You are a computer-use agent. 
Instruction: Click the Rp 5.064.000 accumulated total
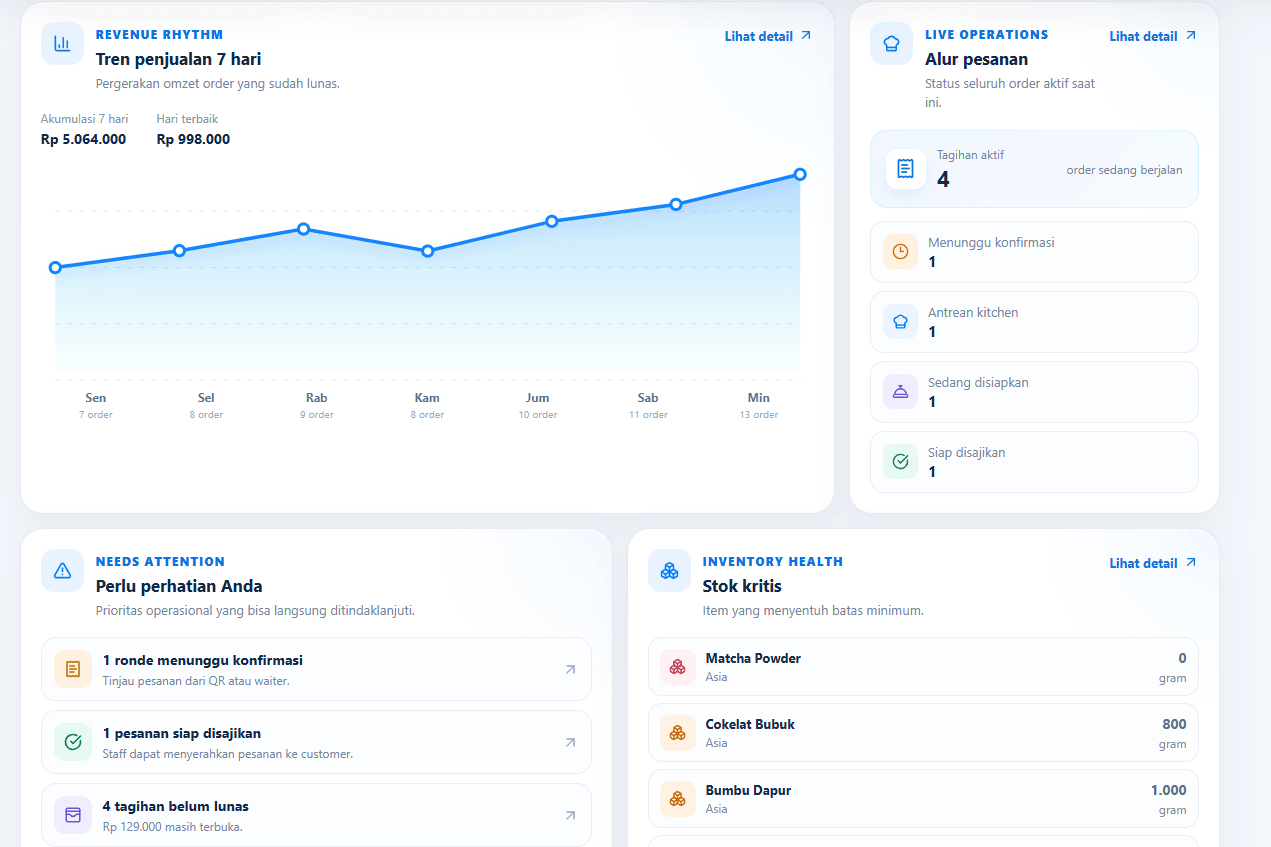pyautogui.click(x=84, y=139)
